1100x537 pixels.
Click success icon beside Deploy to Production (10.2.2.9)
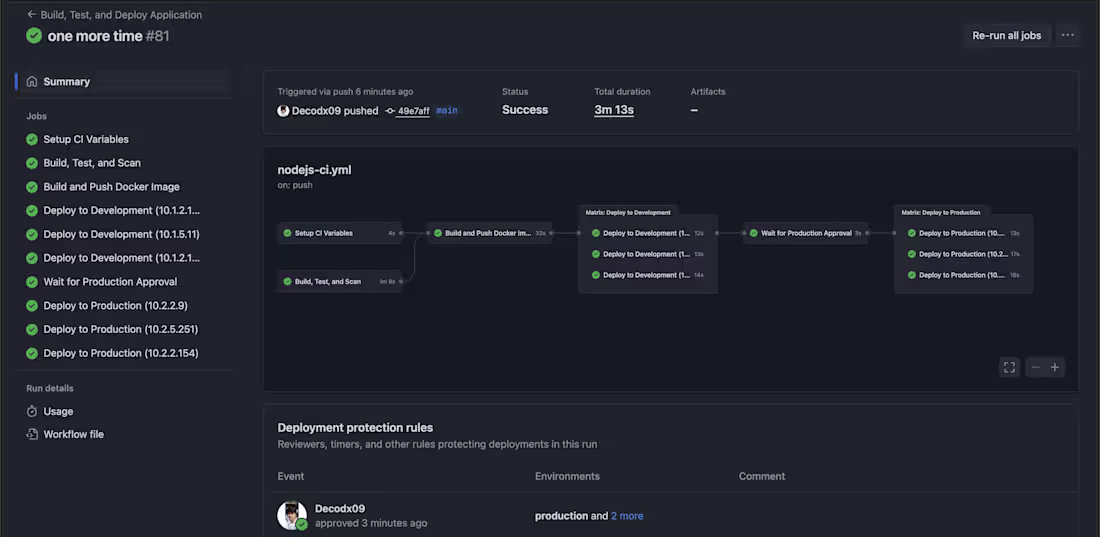(x=32, y=305)
